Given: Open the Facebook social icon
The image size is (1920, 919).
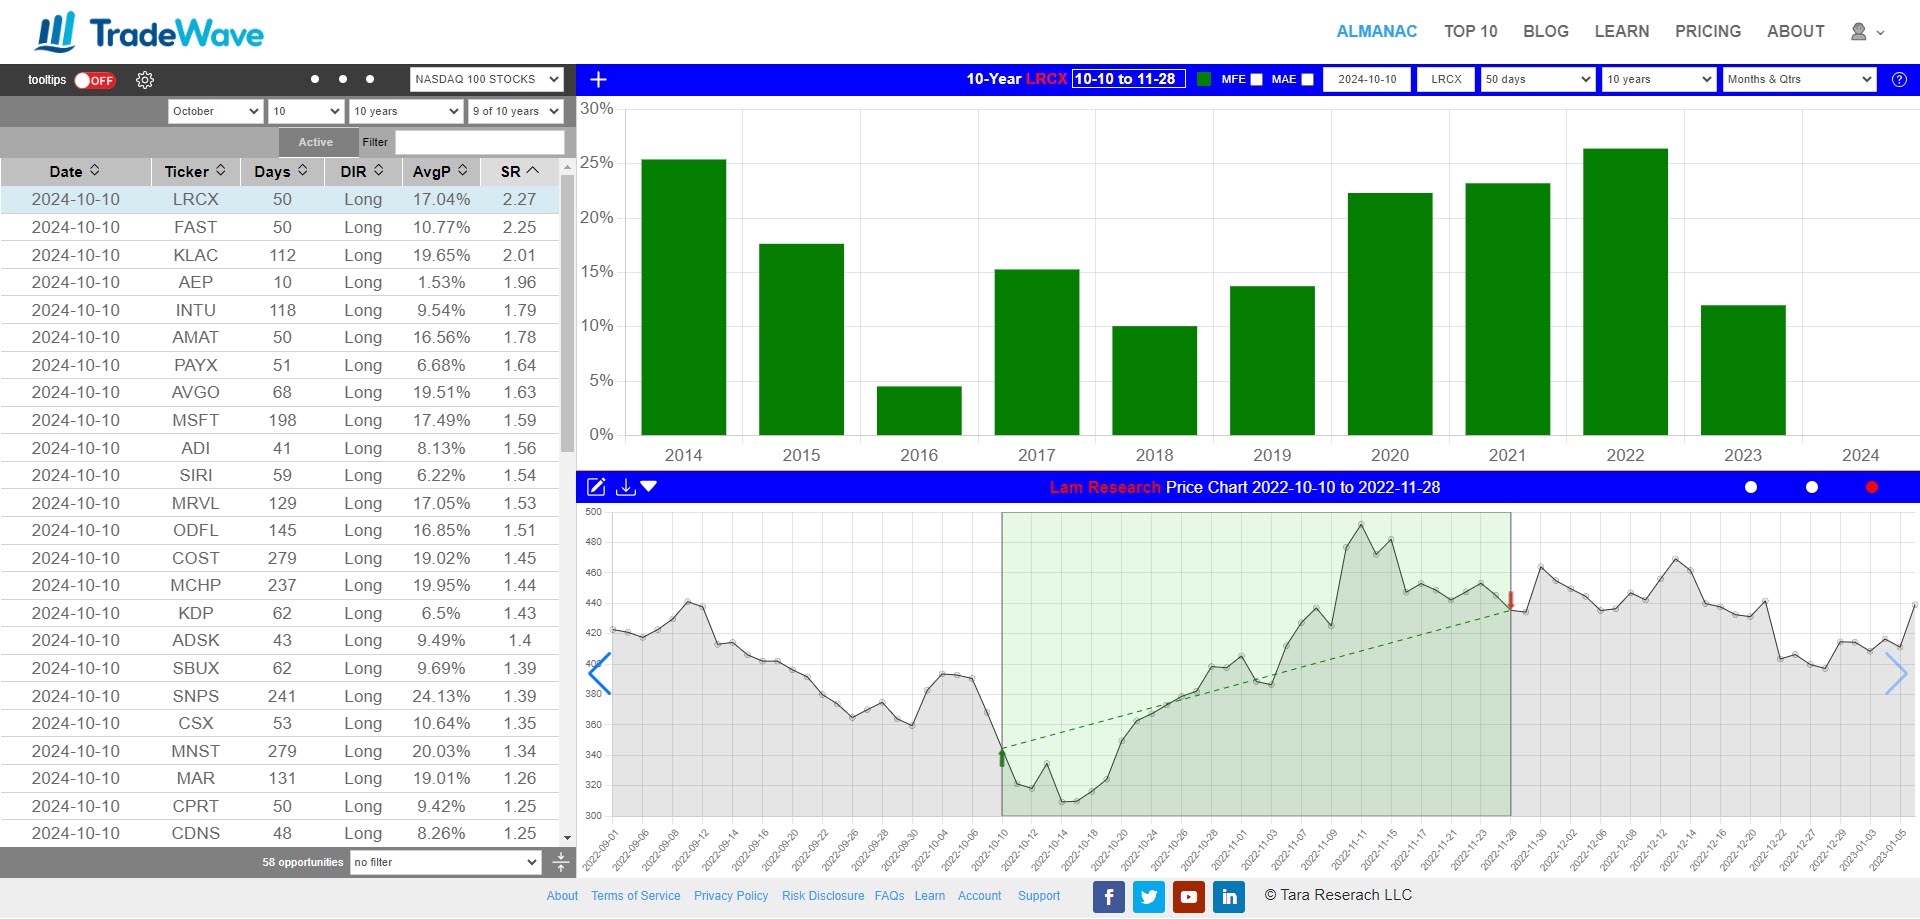Looking at the screenshot, I should (1108, 897).
